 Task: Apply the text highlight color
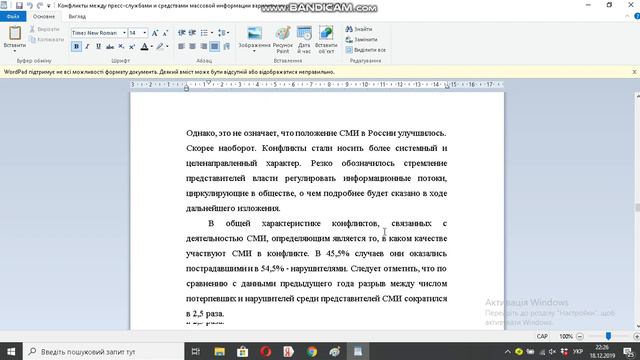click(160, 47)
